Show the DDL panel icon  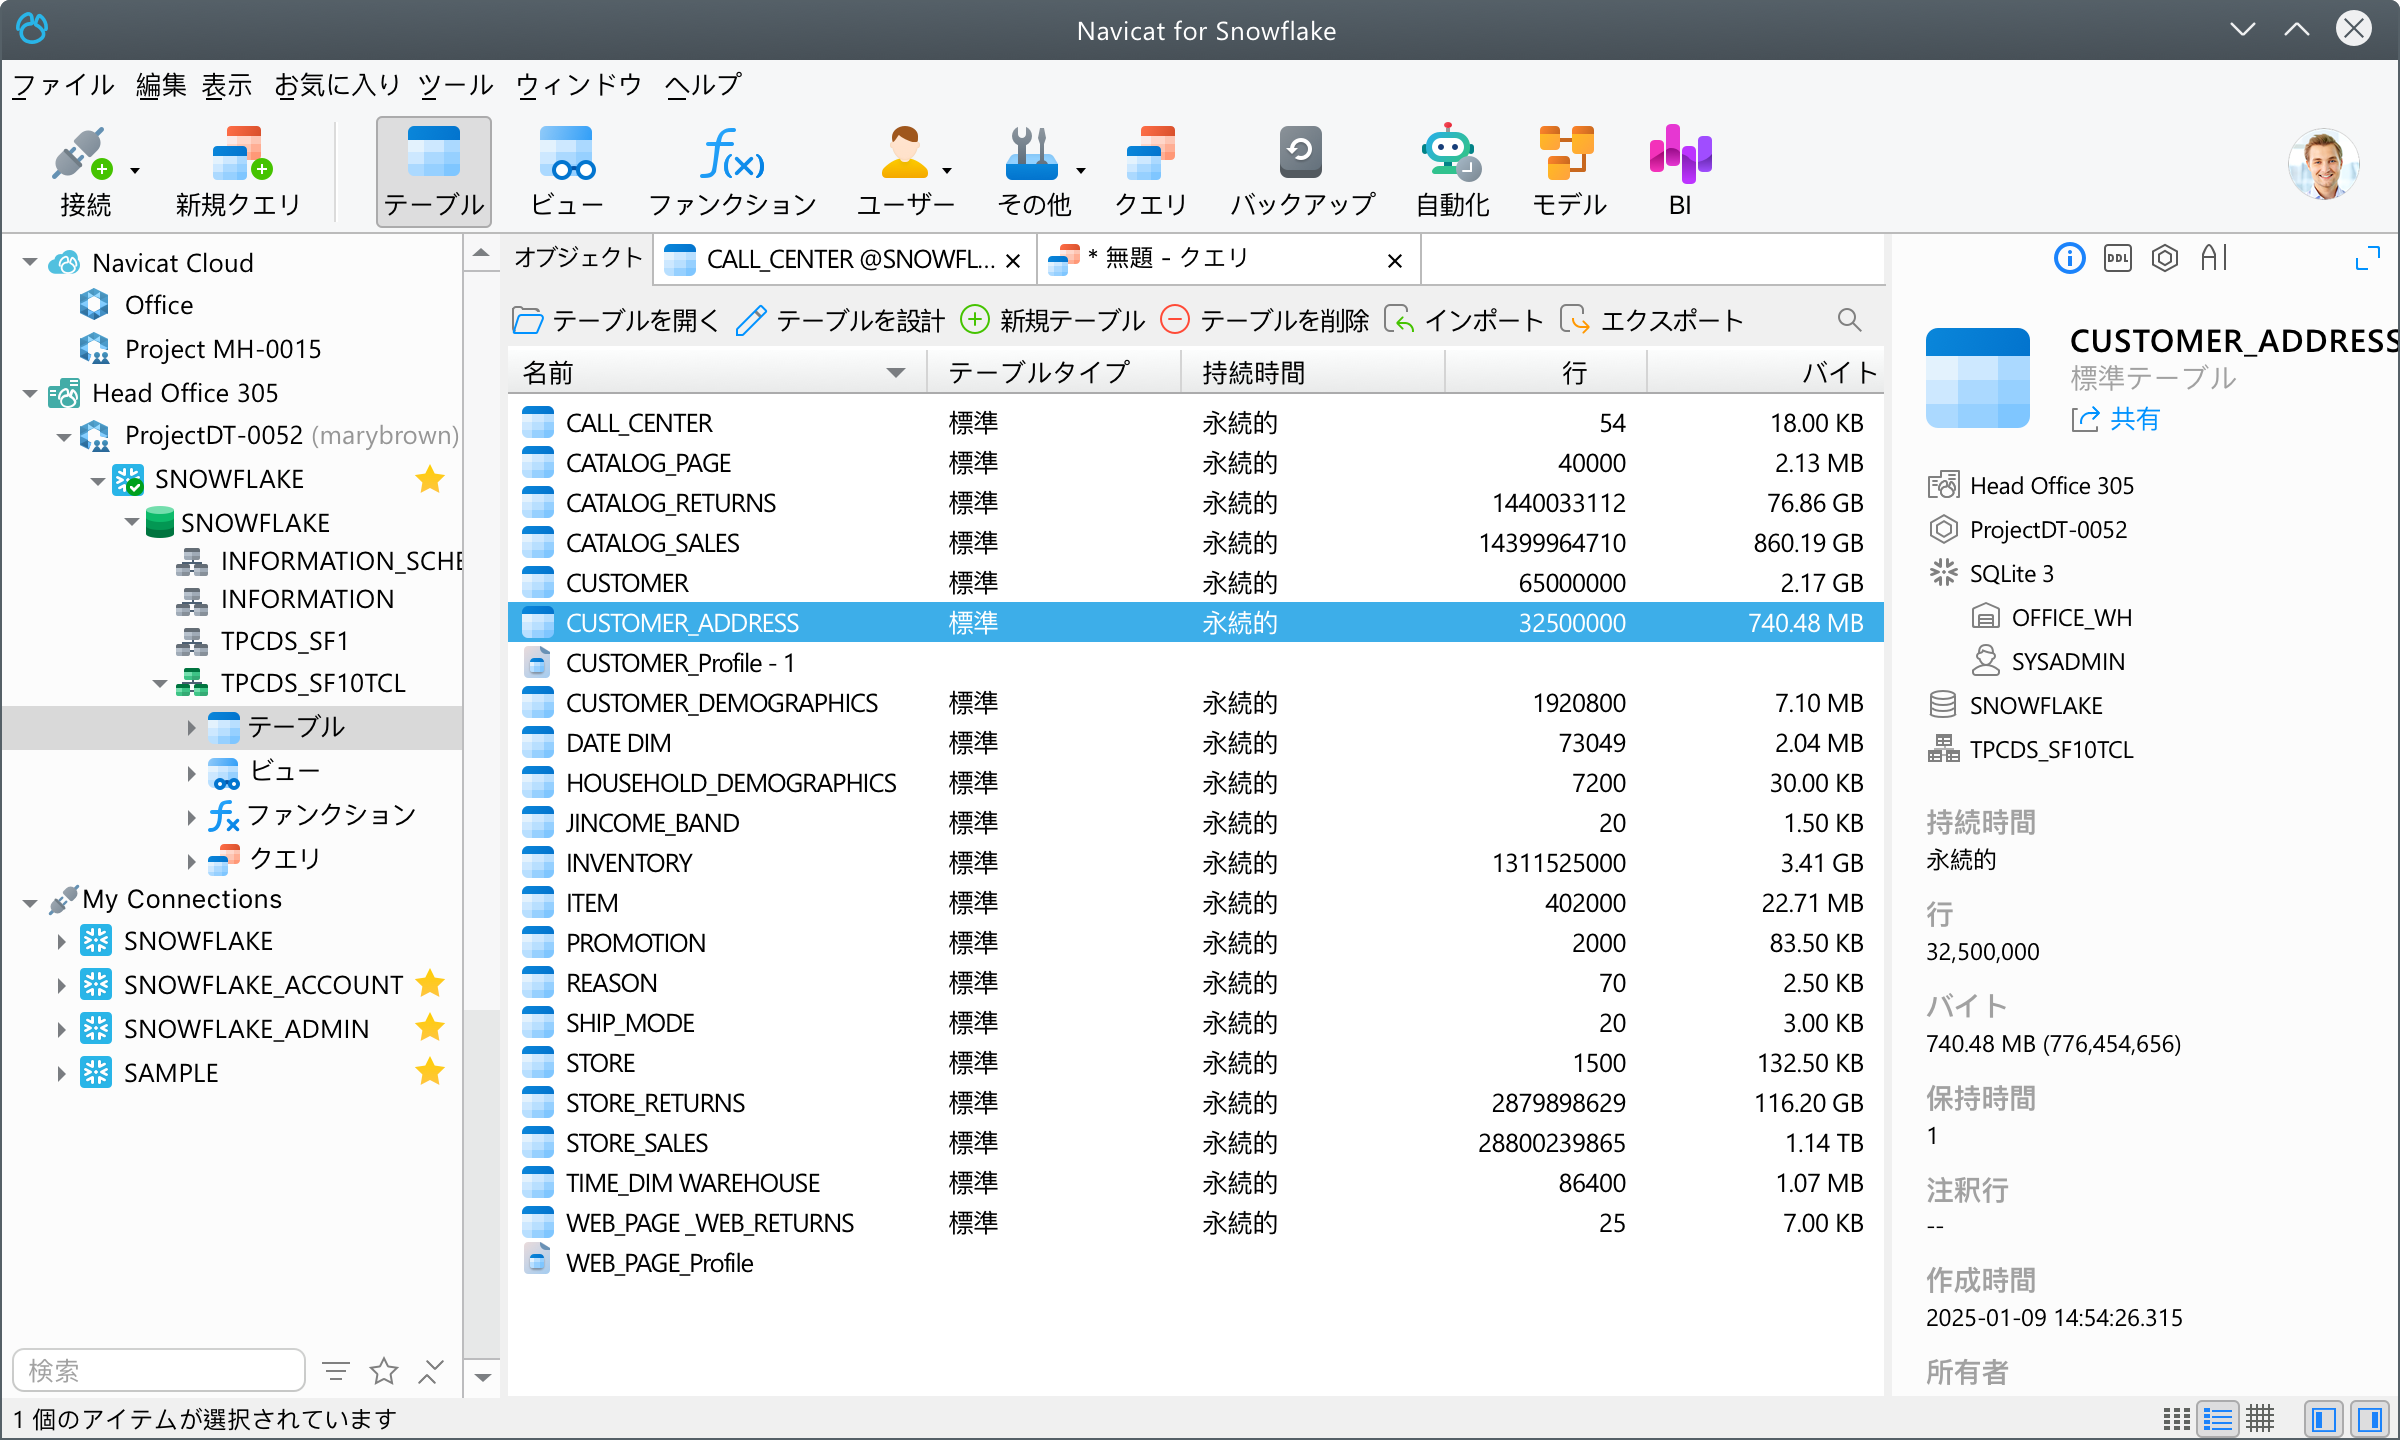[x=2117, y=259]
